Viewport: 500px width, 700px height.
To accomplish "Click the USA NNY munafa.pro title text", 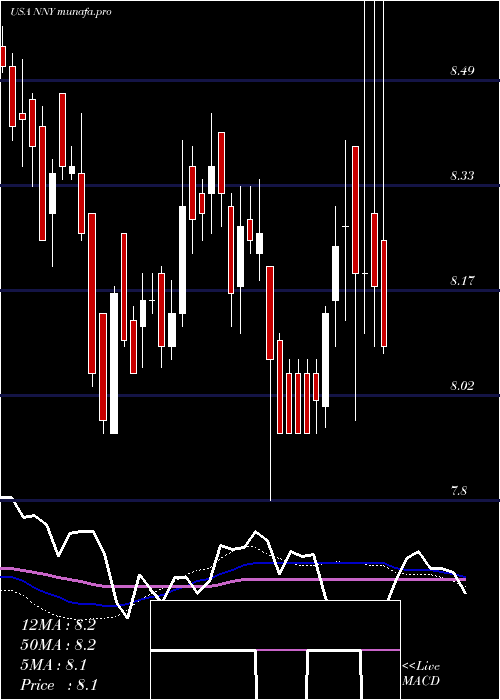I will pyautogui.click(x=61, y=12).
